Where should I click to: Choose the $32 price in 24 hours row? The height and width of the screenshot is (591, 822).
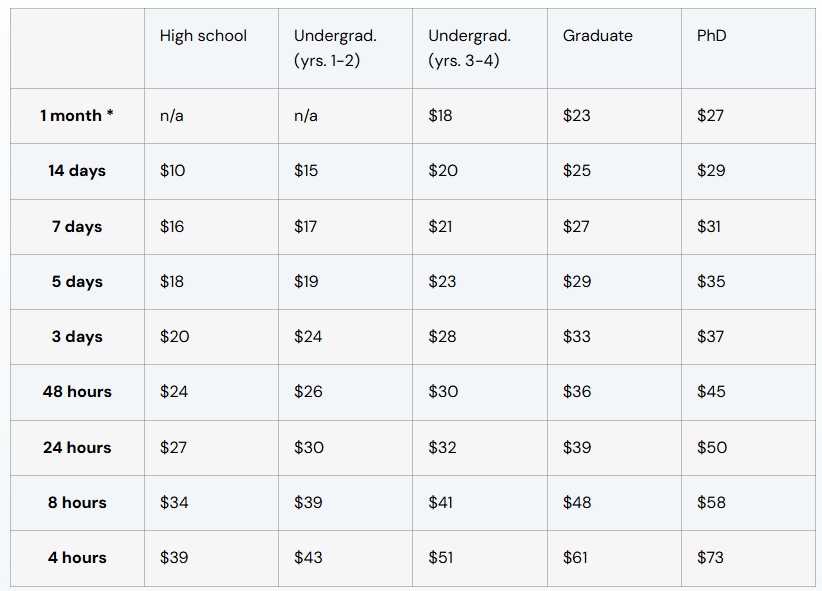click(x=442, y=448)
